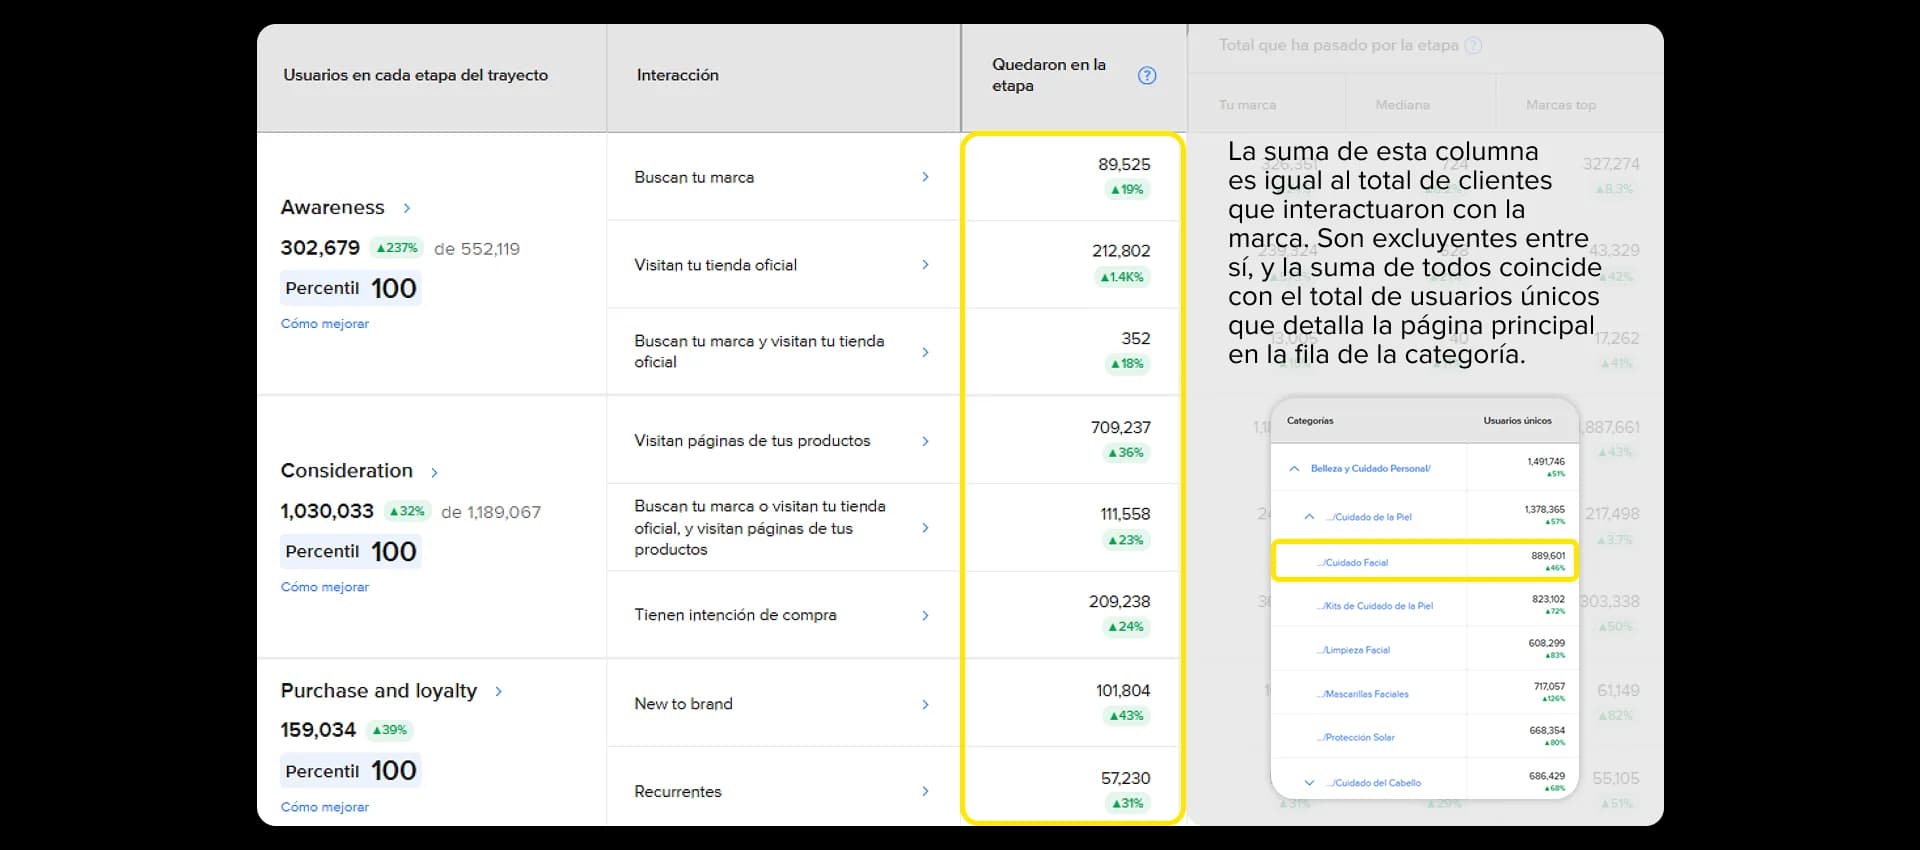Click the 709,237 value cell
The height and width of the screenshot is (850, 1920).
(x=1120, y=427)
